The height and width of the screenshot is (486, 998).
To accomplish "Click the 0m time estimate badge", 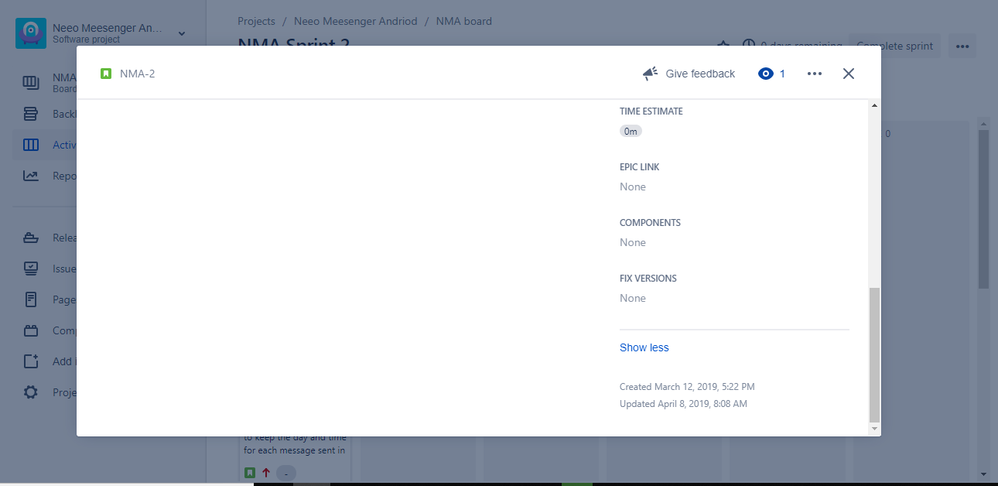I will (x=631, y=131).
